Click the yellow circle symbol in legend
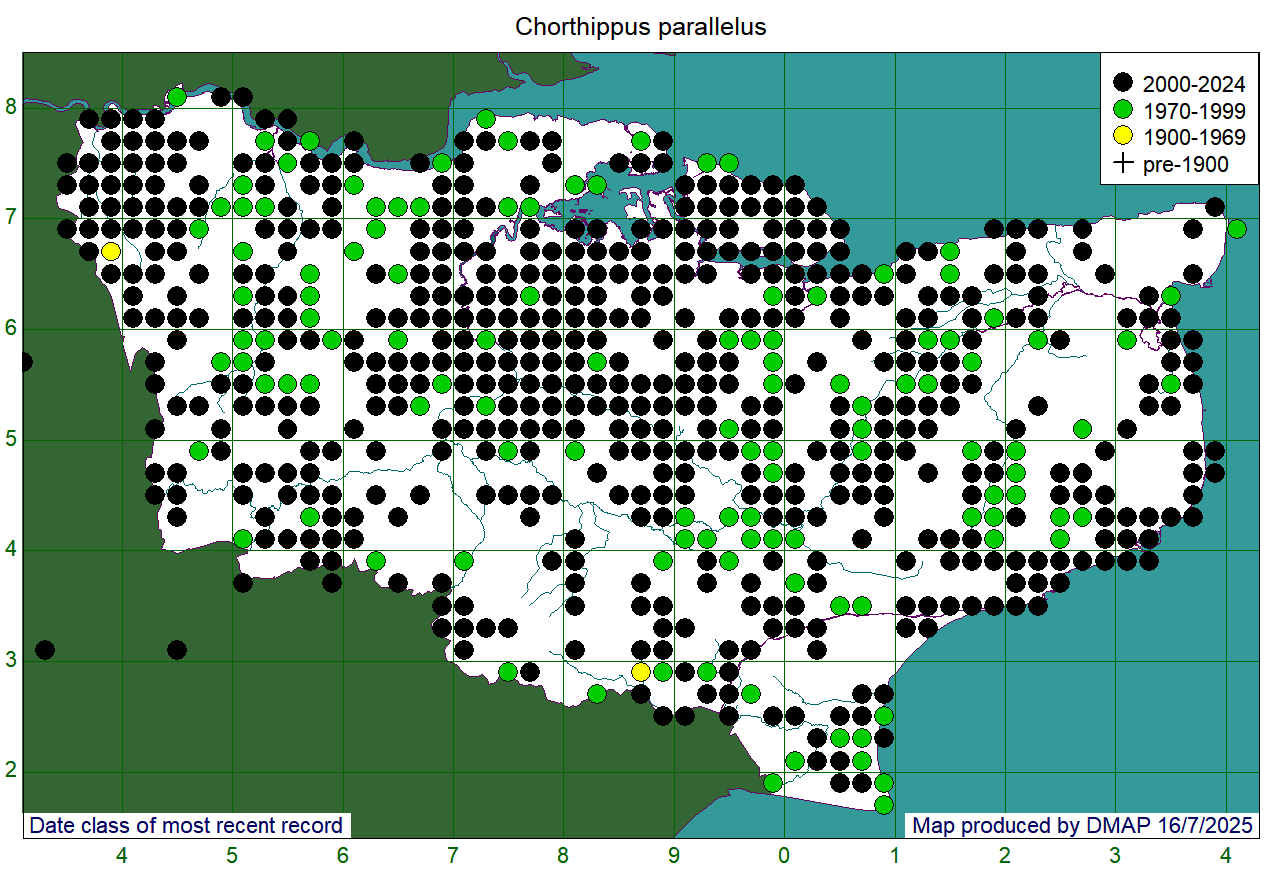Viewport: 1283px width, 872px height. (1123, 137)
